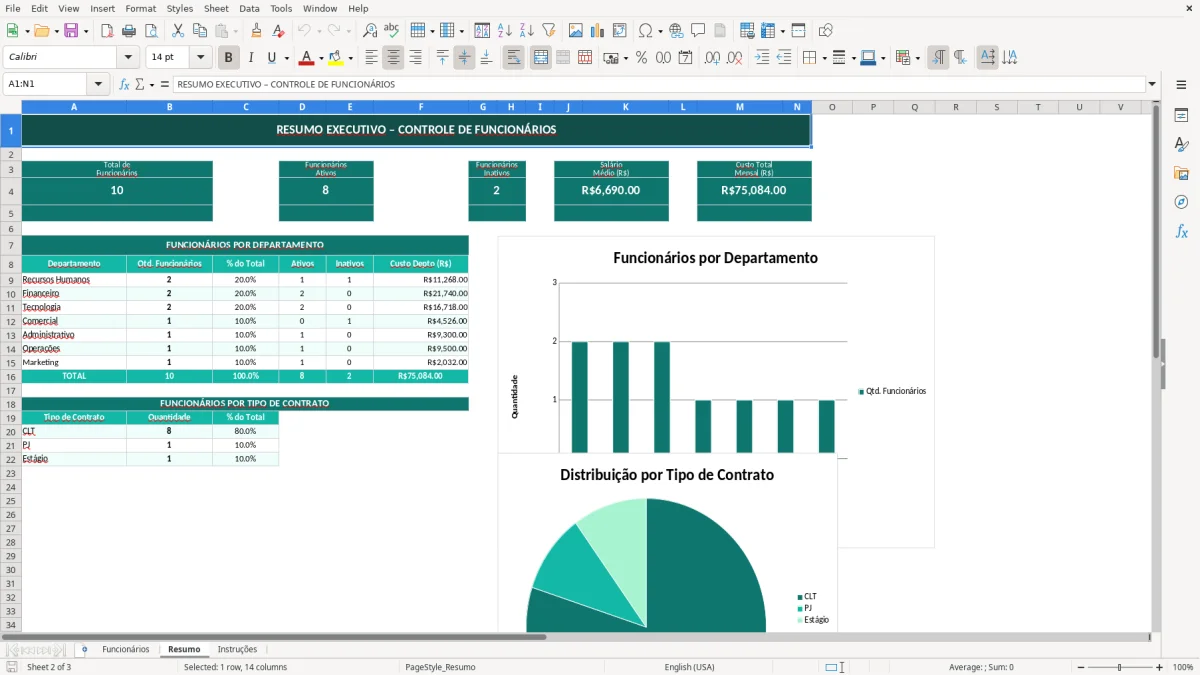Image resolution: width=1200 pixels, height=675 pixels.
Task: Click the formula input line
Action: tap(659, 84)
